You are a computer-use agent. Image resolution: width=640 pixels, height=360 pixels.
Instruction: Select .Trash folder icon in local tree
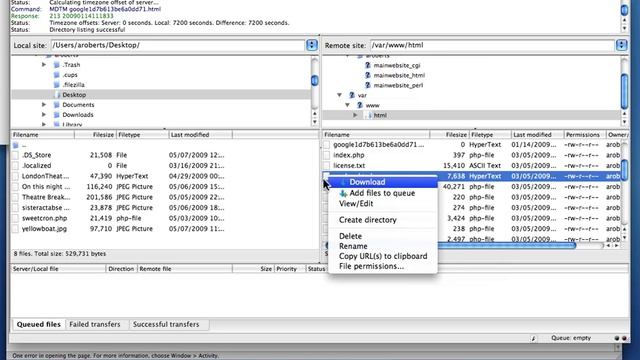(57, 65)
